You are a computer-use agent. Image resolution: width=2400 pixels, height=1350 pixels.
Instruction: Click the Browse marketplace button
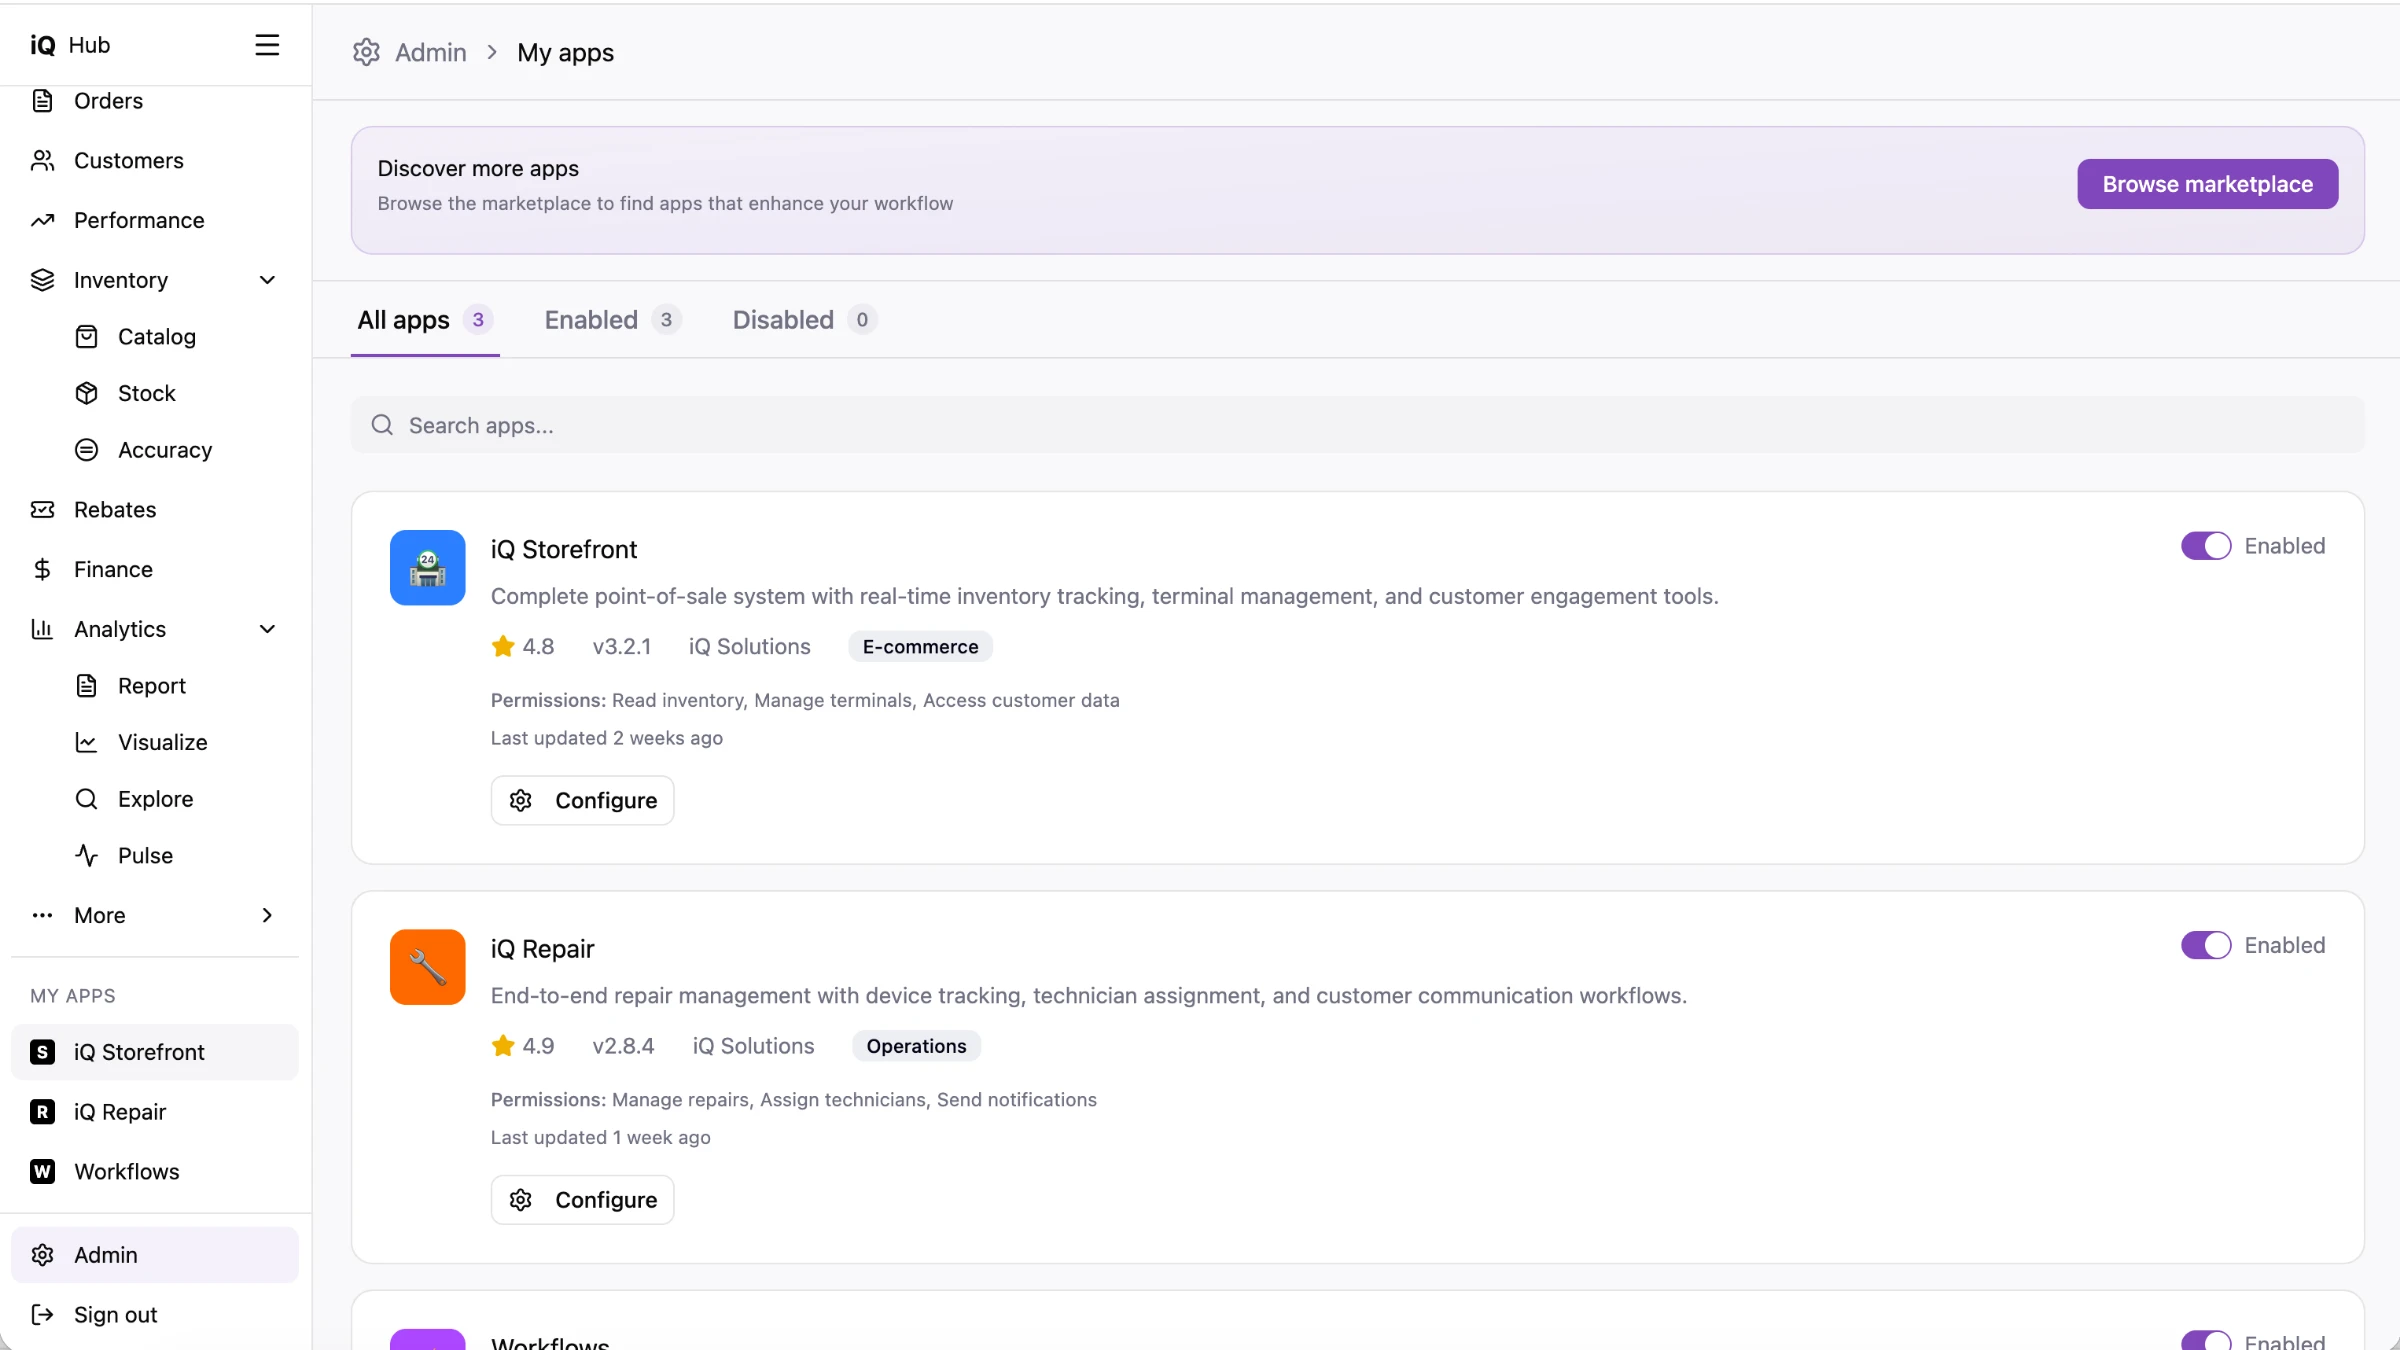click(x=2207, y=184)
